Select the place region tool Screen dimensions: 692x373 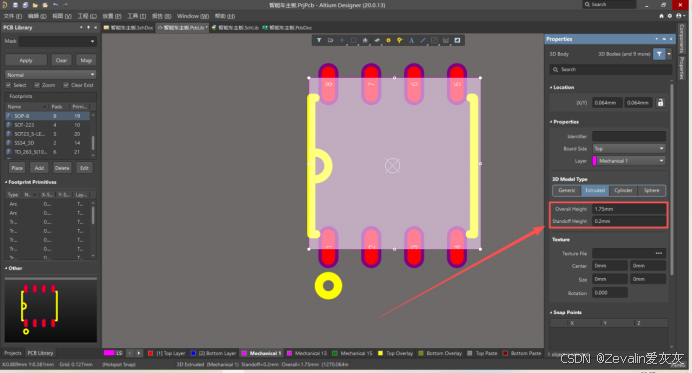[434, 40]
